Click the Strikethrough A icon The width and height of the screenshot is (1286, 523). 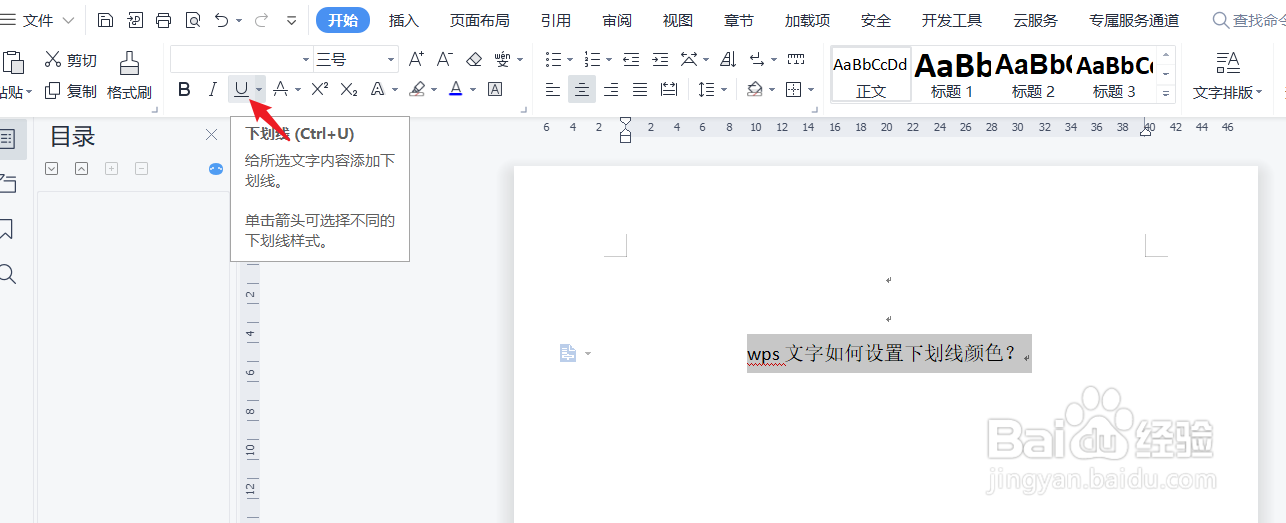pos(280,89)
